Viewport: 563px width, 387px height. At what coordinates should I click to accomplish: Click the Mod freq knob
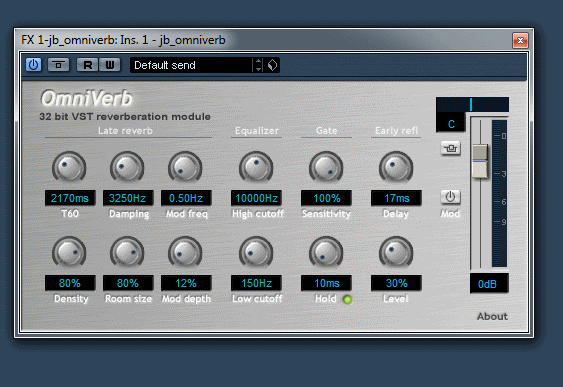185,168
